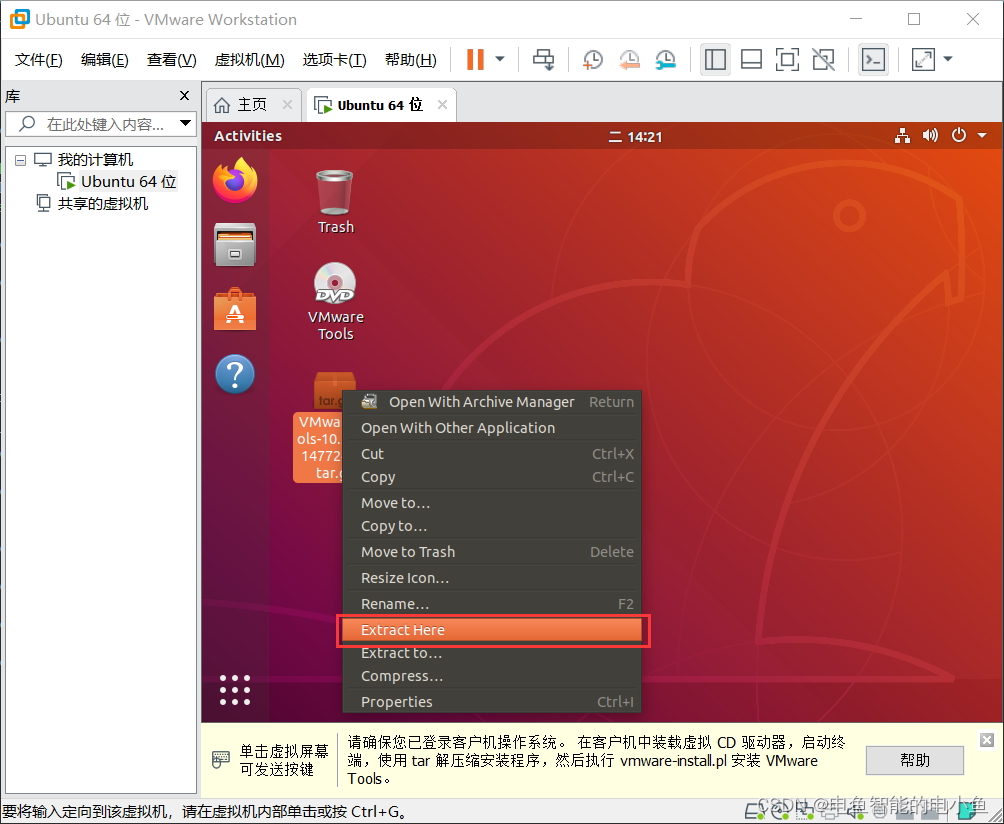Choose Copy in the context menu
Screen dimensions: 1004x824
pyautogui.click(x=492, y=477)
